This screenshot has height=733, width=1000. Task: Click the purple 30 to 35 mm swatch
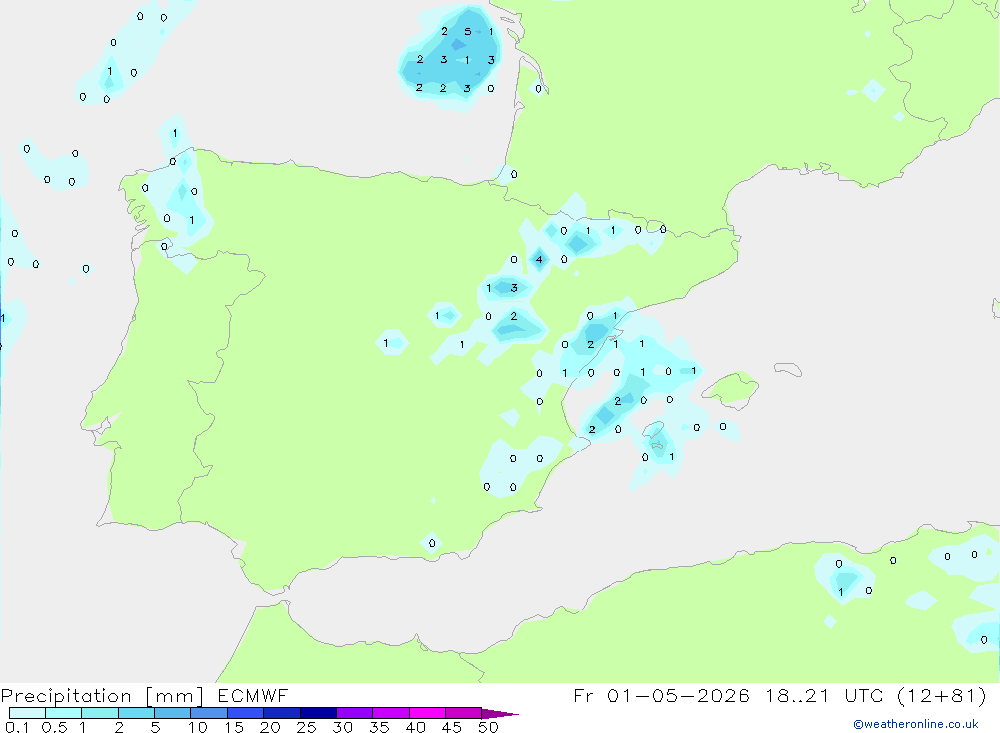(354, 713)
